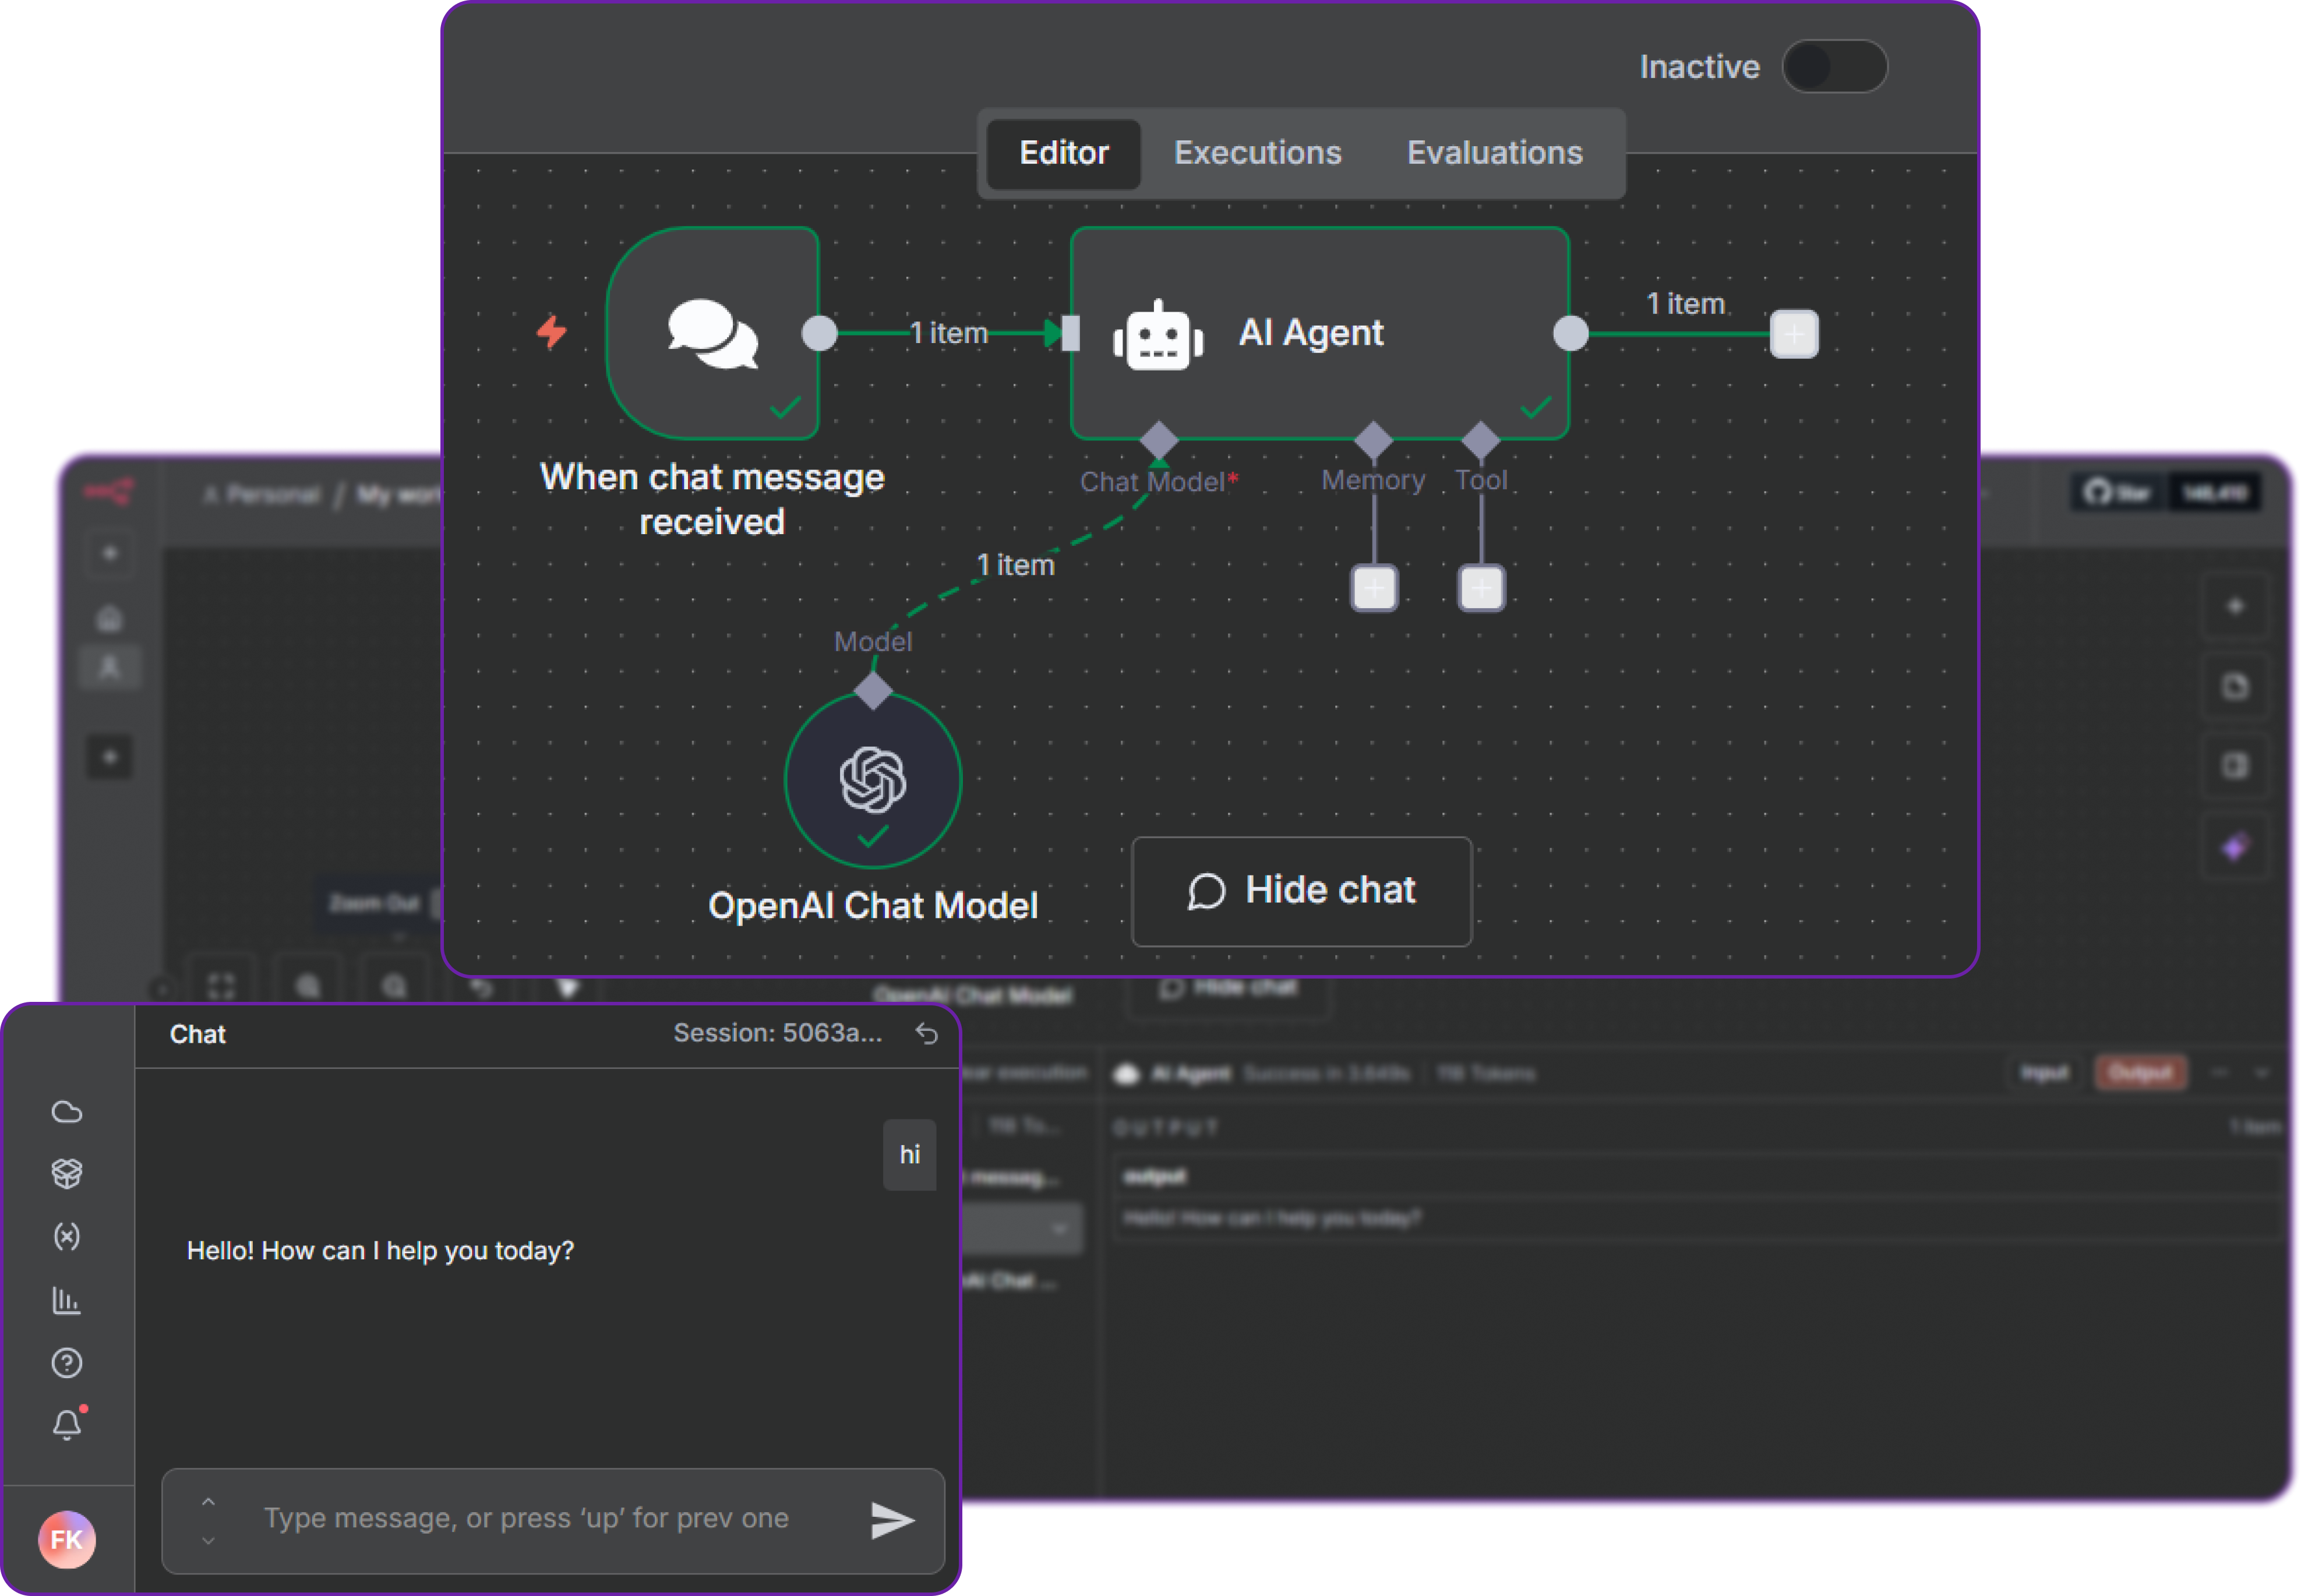Click the Hide chat button
Viewport: 2301px width, 1596px height.
click(x=1301, y=891)
